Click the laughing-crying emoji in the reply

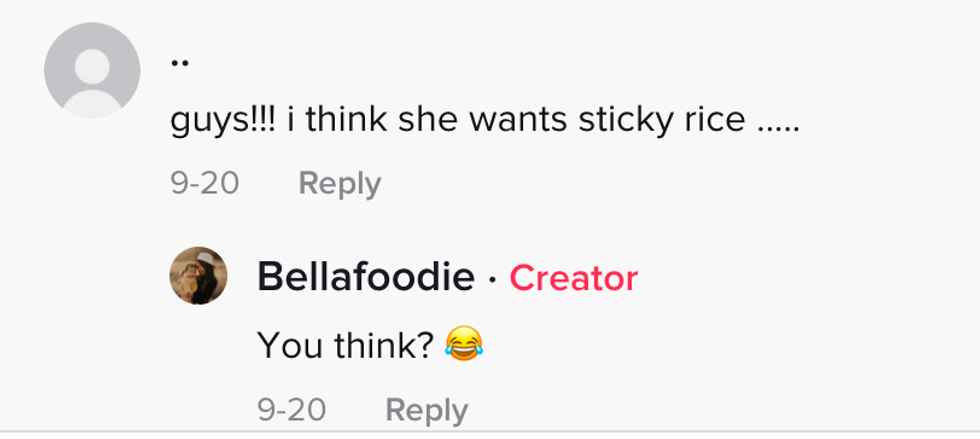[464, 345]
